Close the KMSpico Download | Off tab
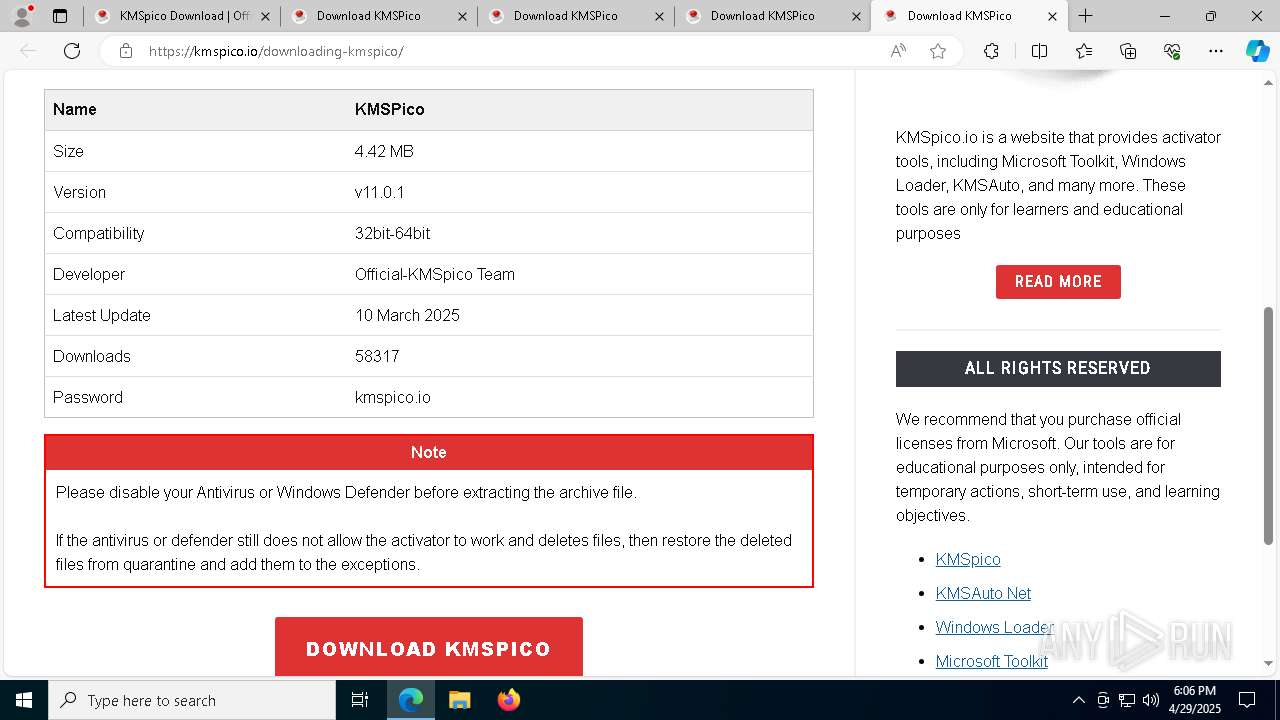 (265, 16)
